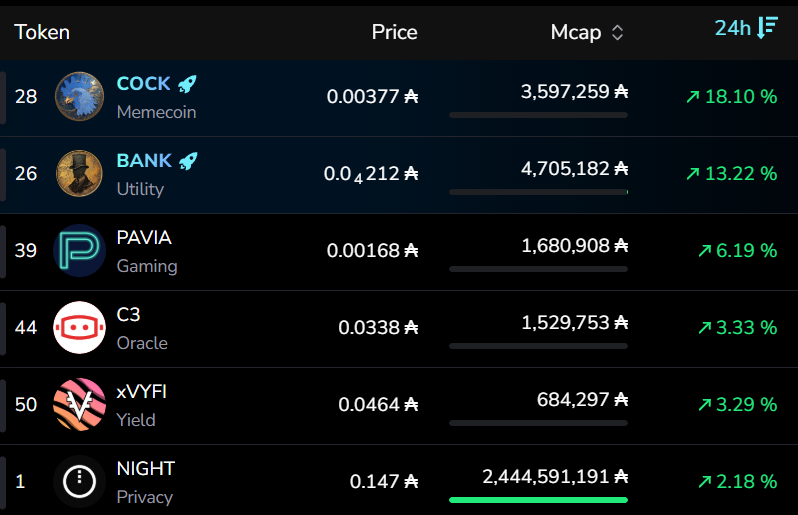This screenshot has width=798, height=515.
Task: Click the market cap 2,444,591,191
Action: (555, 477)
